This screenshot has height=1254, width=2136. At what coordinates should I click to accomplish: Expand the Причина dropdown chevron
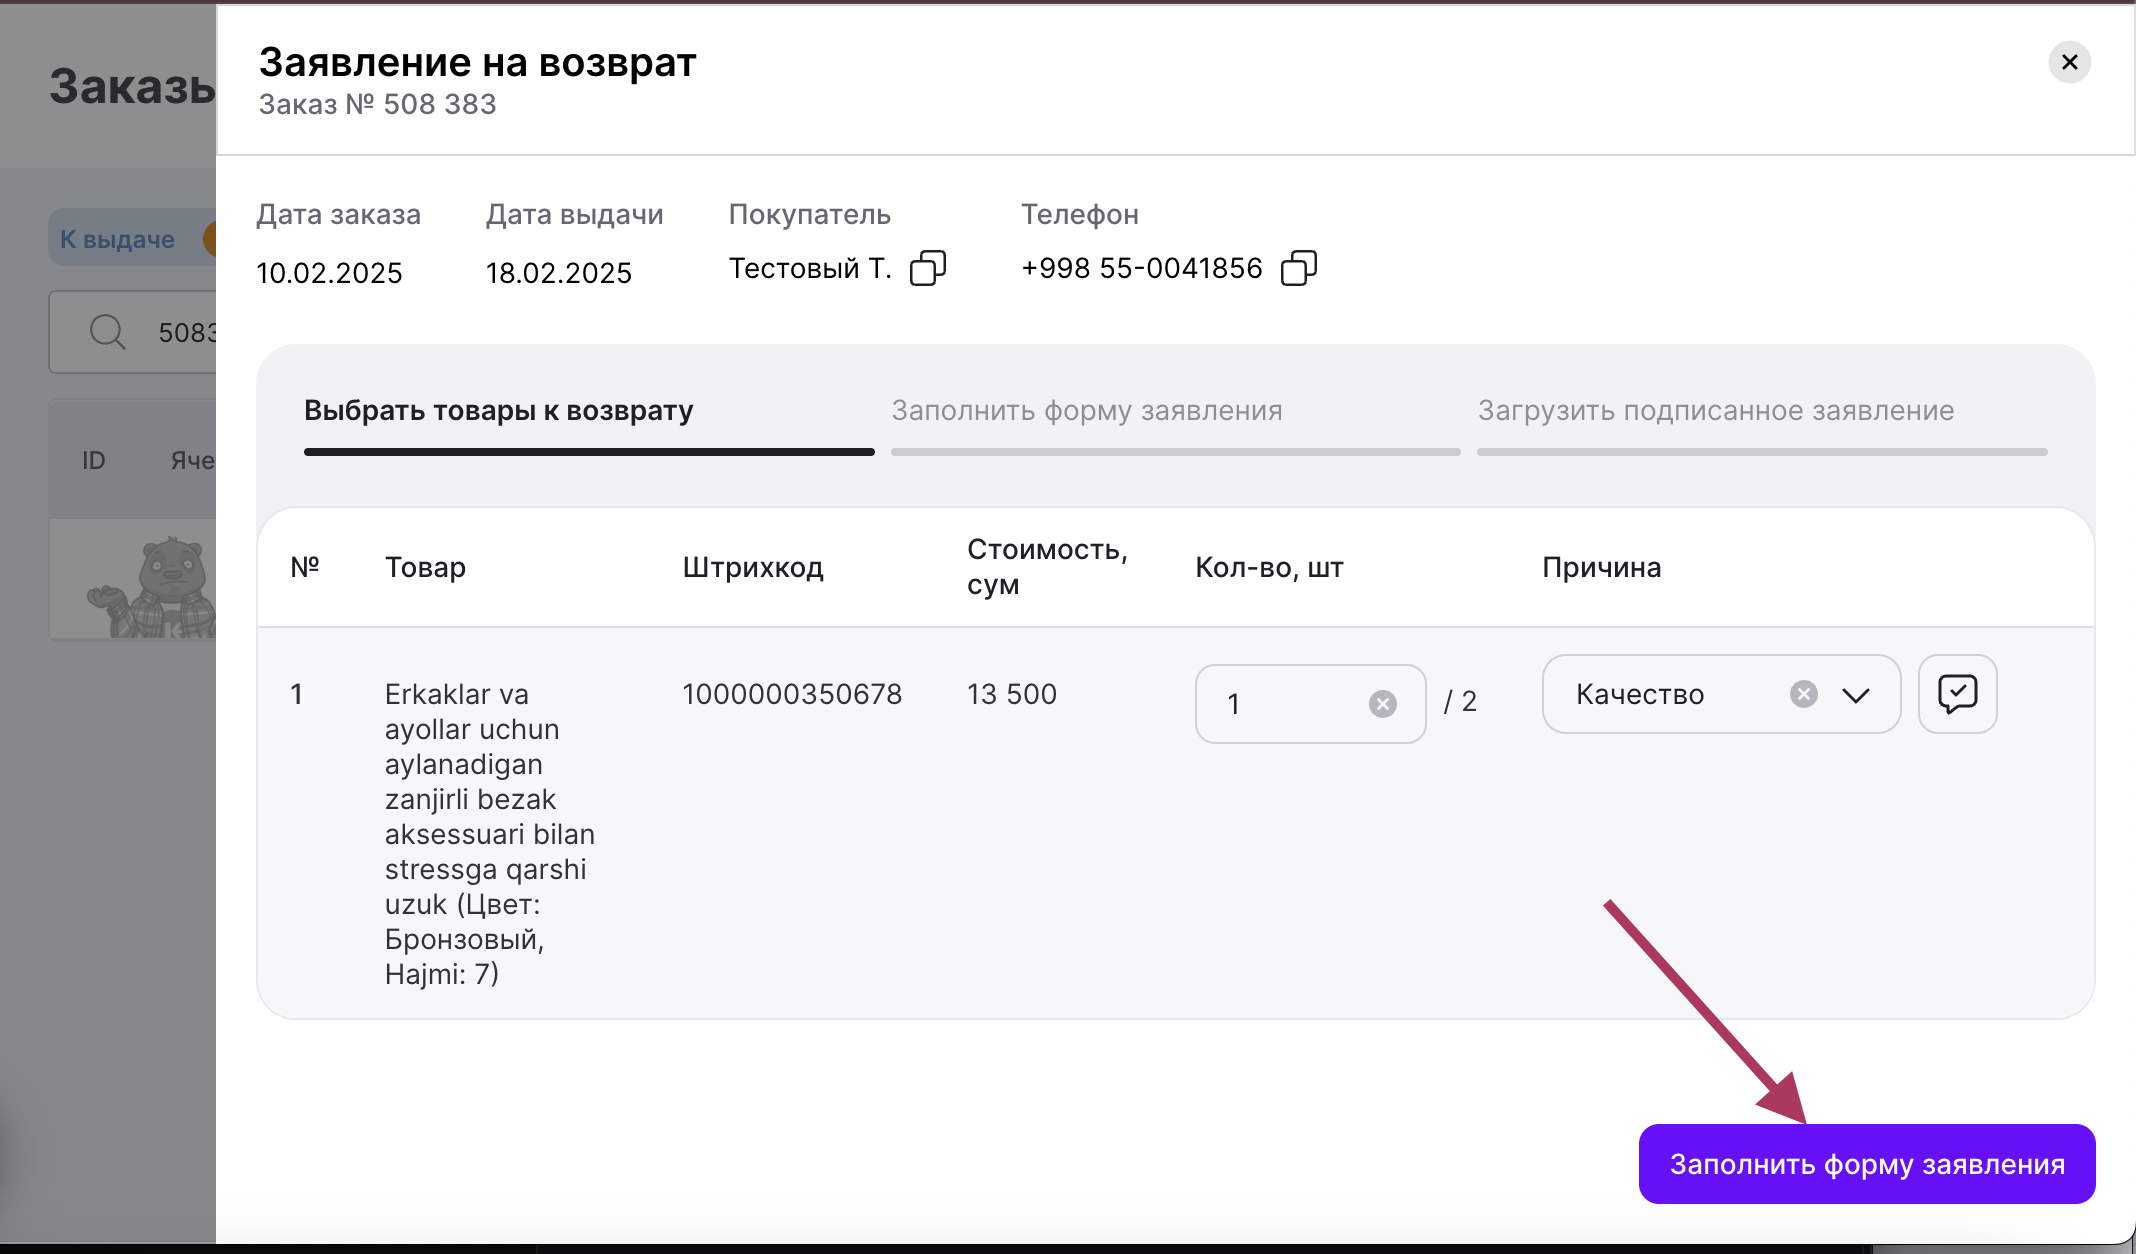(1856, 695)
